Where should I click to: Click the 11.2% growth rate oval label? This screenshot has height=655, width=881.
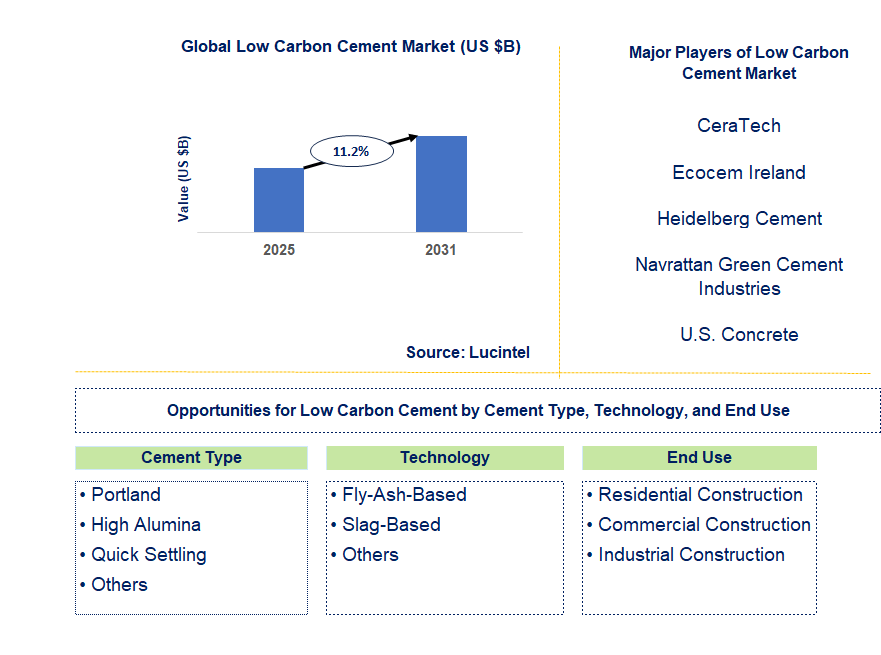pyautogui.click(x=351, y=151)
